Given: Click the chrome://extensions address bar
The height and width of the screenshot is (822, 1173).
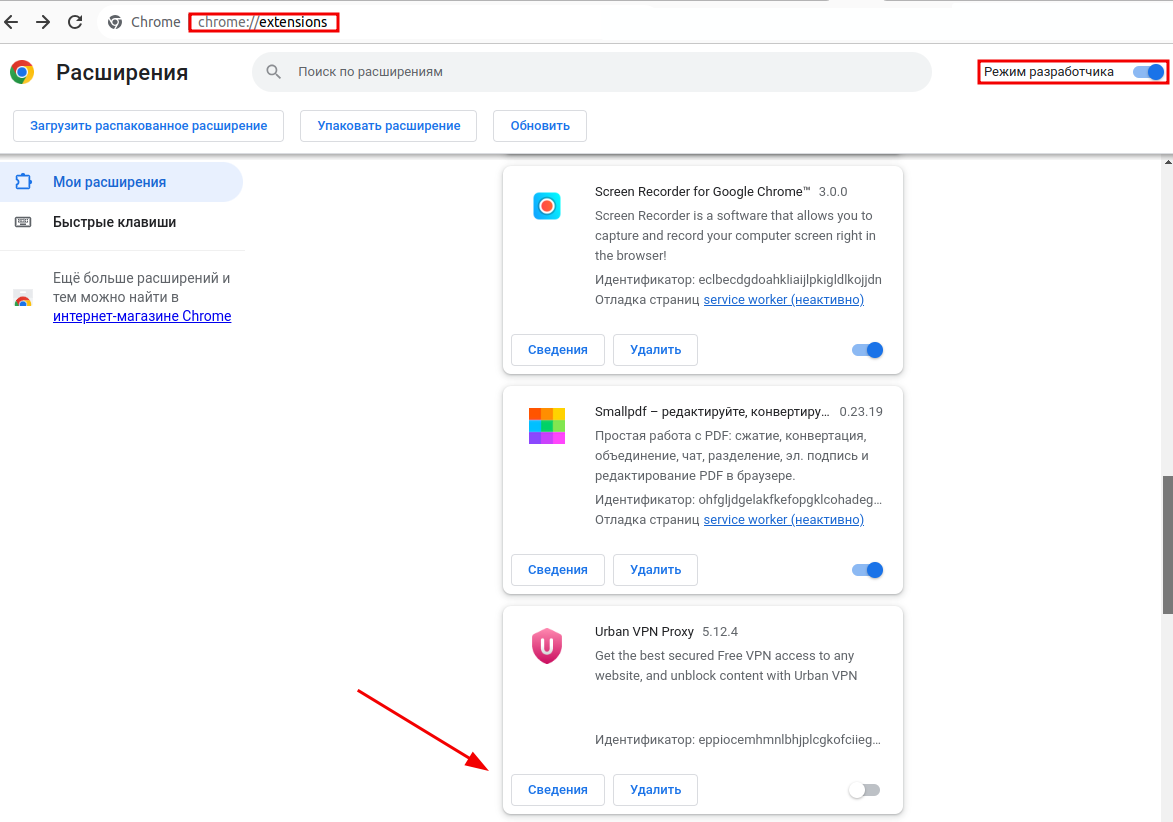Looking at the screenshot, I should point(263,22).
